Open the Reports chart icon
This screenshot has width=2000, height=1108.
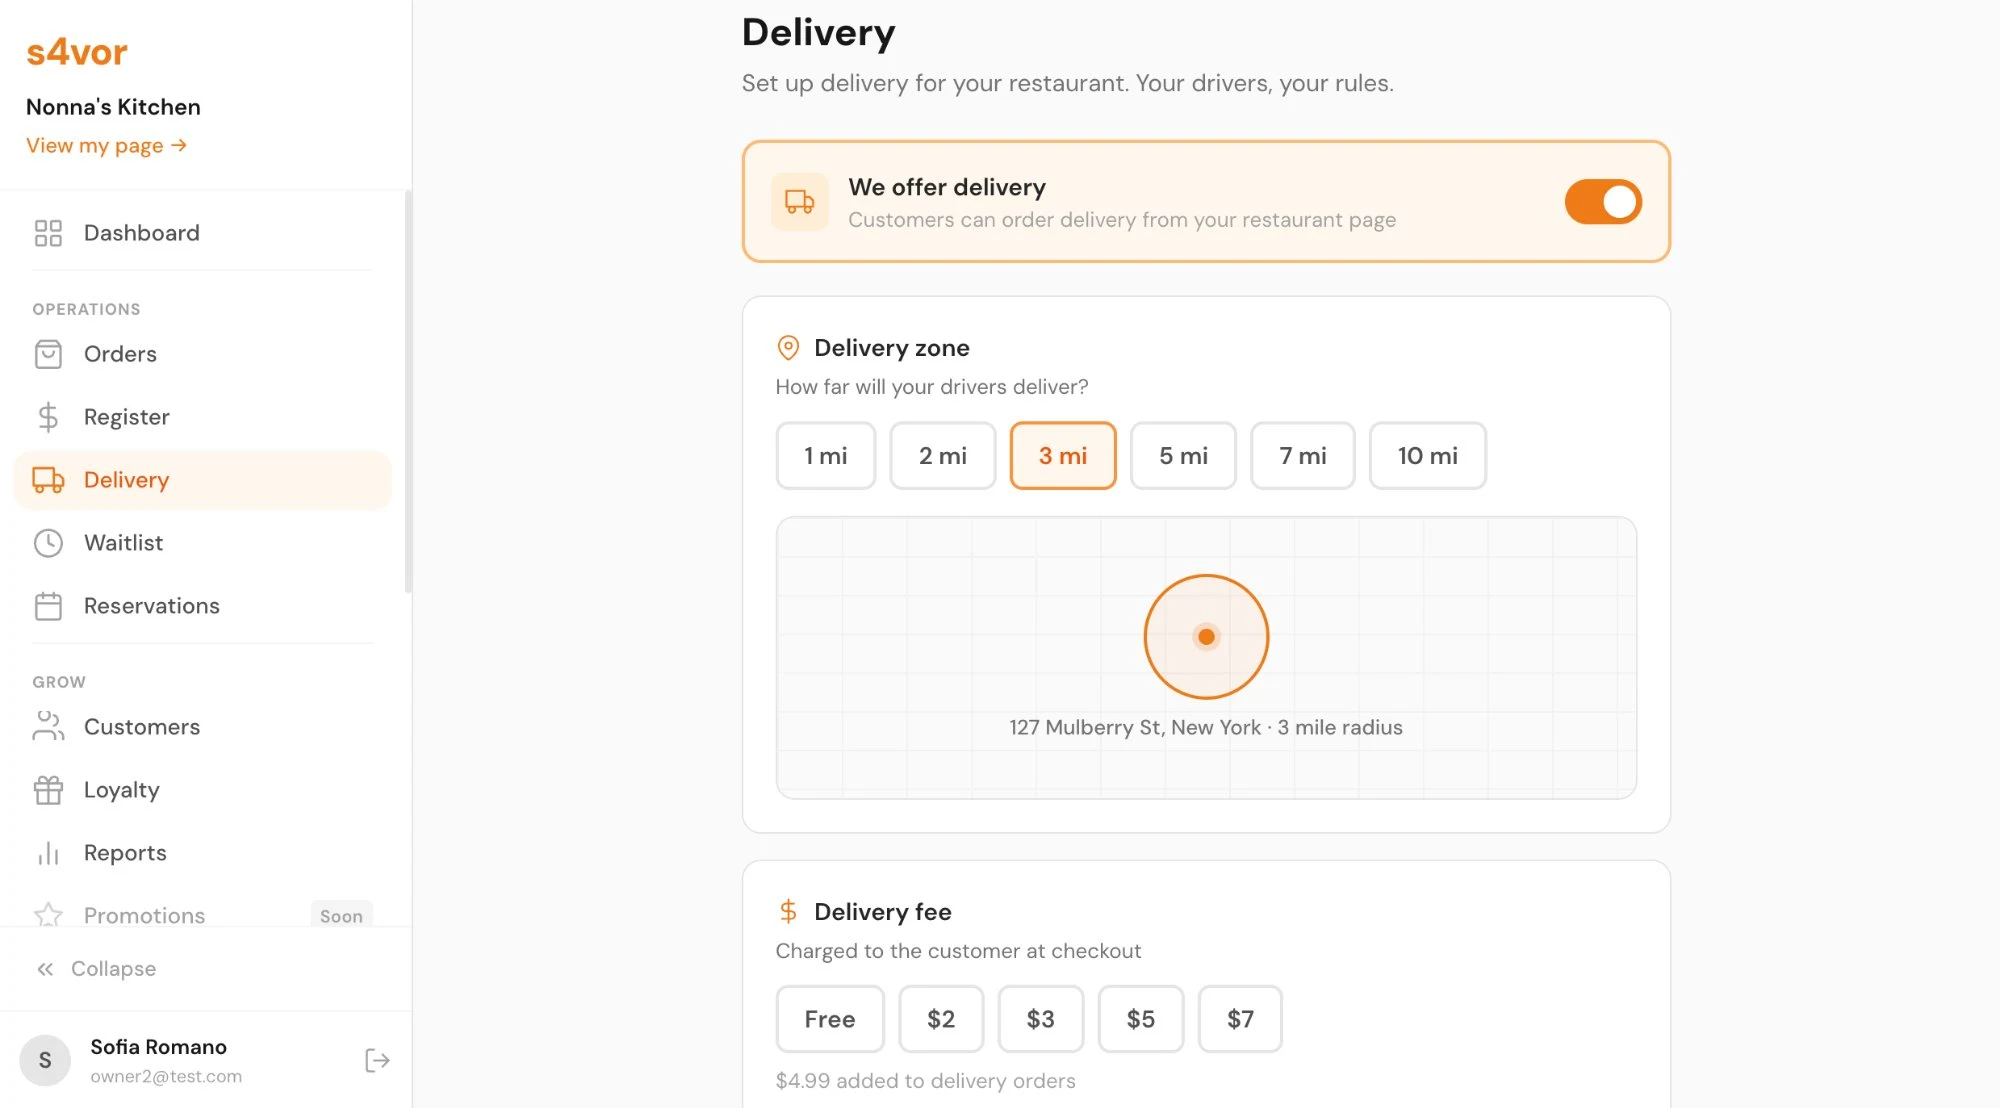pyautogui.click(x=47, y=853)
